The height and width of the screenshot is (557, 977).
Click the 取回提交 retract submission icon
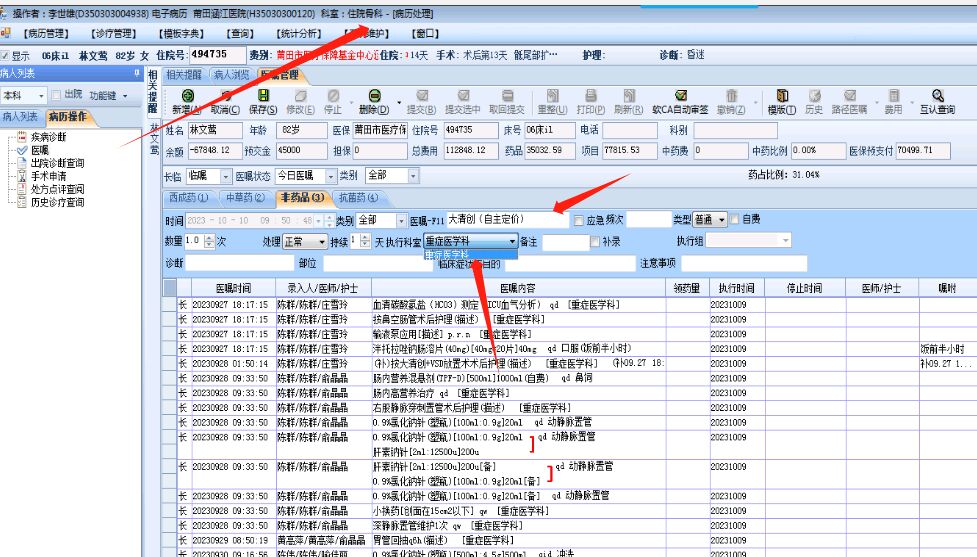(x=507, y=96)
